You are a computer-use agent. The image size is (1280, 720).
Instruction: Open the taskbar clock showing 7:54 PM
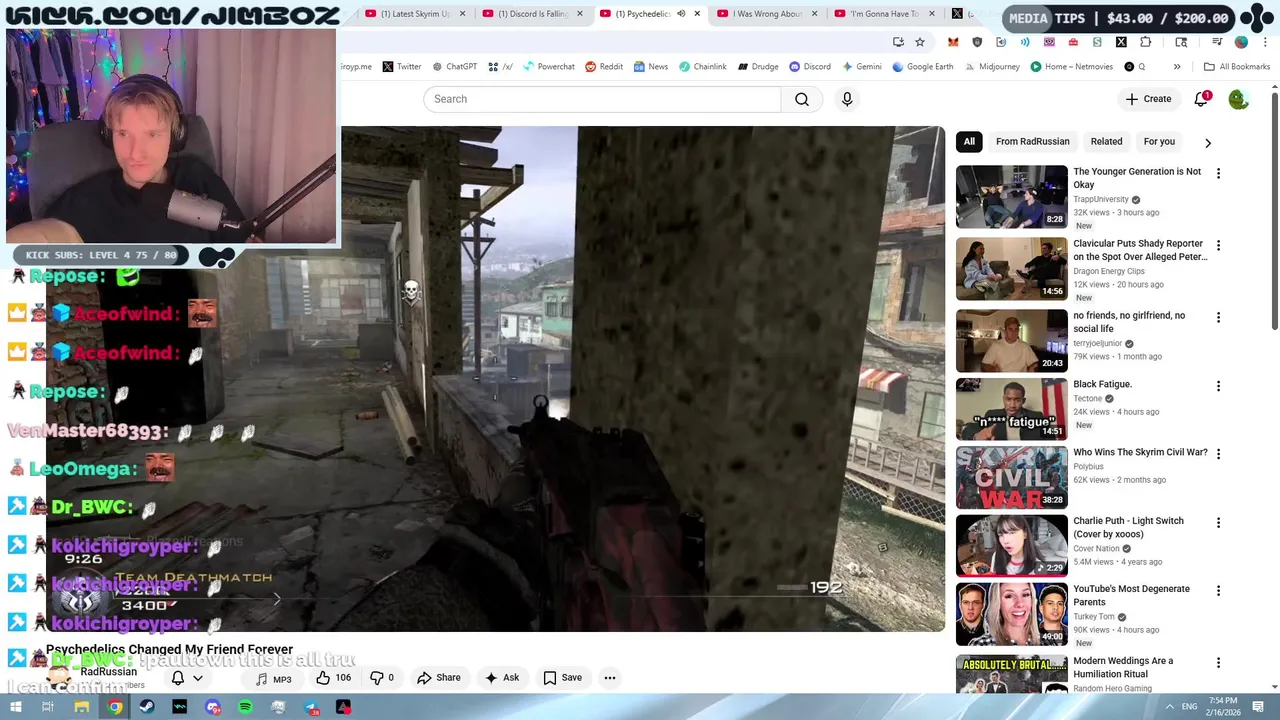point(1222,707)
